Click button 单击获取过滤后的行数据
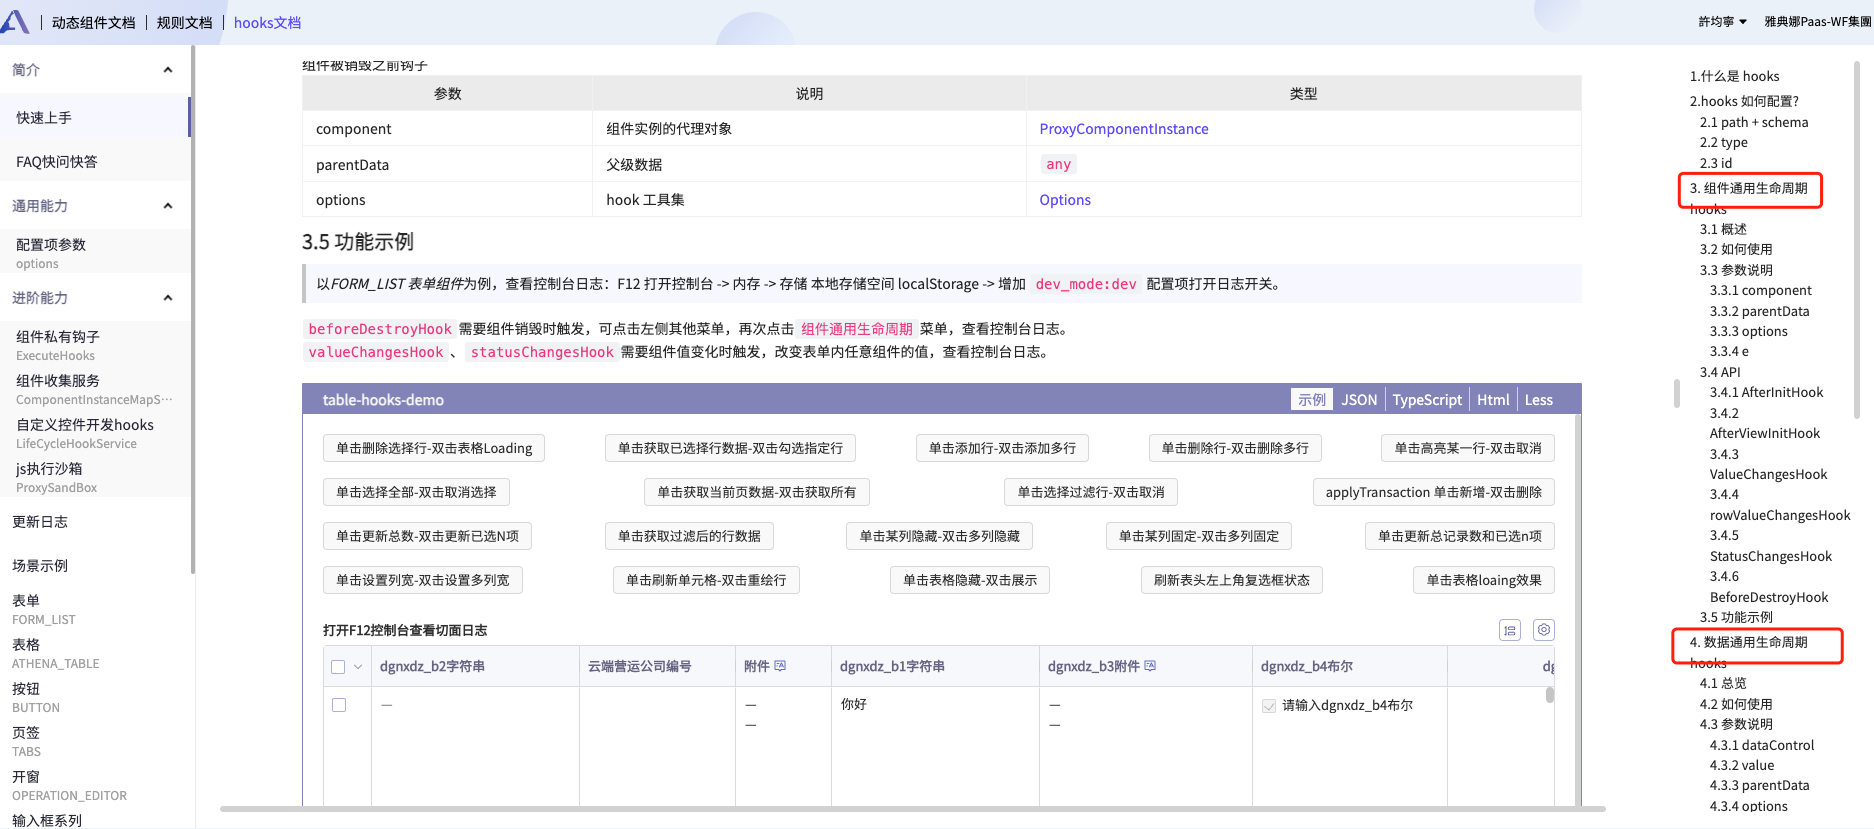Viewport: 1874px width, 829px height. coord(689,536)
